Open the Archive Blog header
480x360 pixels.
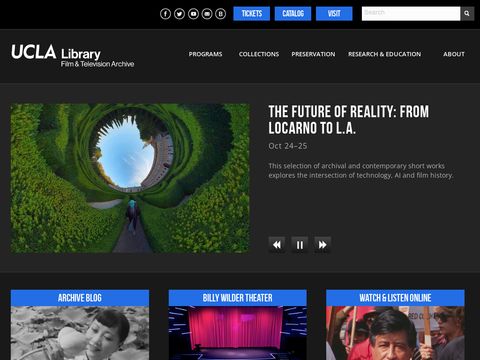pyautogui.click(x=80, y=298)
